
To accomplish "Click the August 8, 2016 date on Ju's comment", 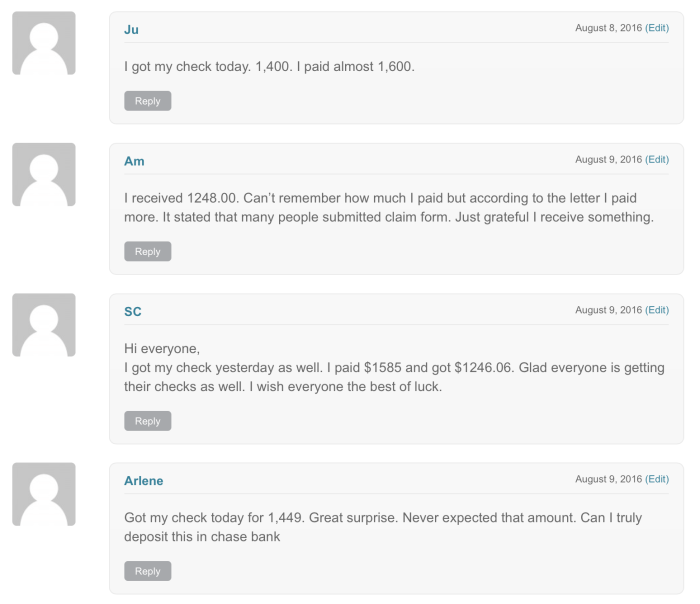I will (608, 28).
